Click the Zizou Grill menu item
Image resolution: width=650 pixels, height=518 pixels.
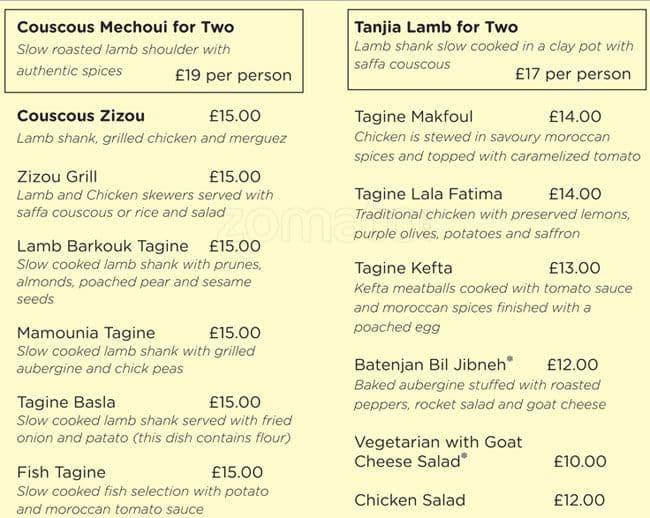point(57,177)
